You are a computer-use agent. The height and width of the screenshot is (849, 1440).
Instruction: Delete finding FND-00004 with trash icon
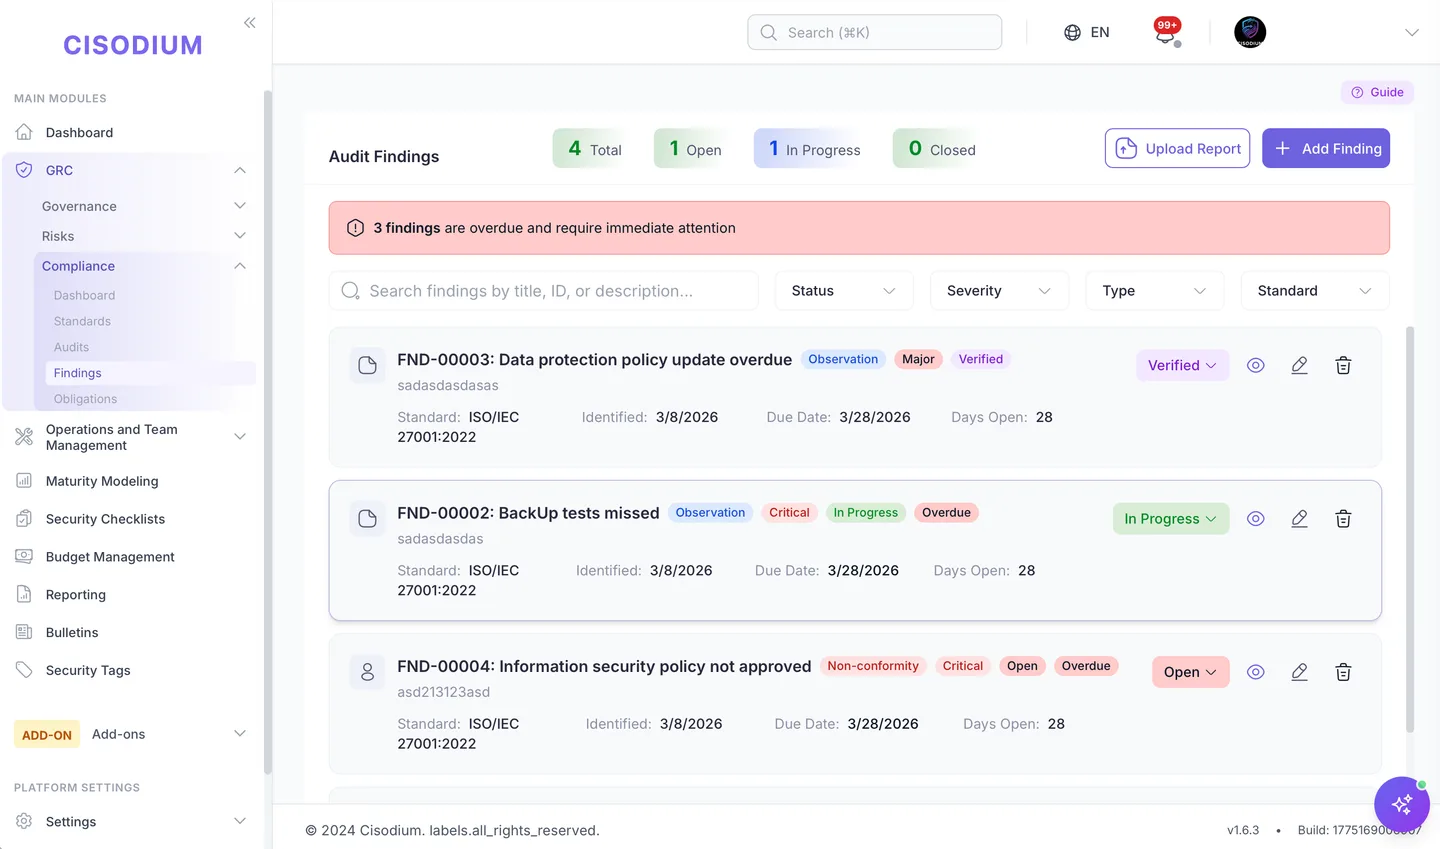[x=1343, y=672]
